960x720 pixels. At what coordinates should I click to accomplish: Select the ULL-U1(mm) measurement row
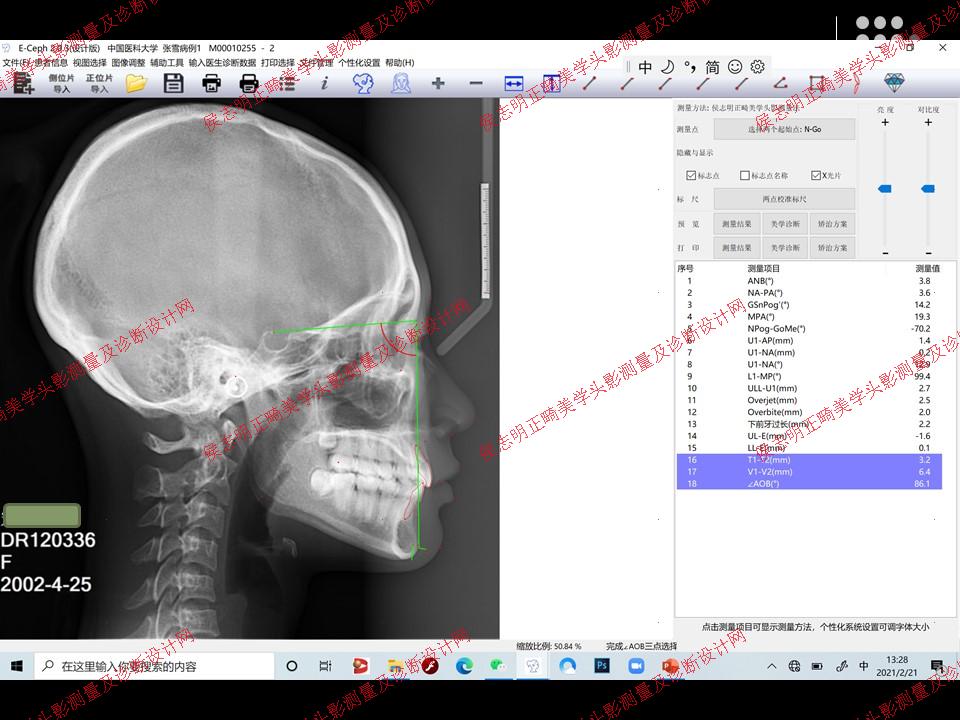(809, 388)
